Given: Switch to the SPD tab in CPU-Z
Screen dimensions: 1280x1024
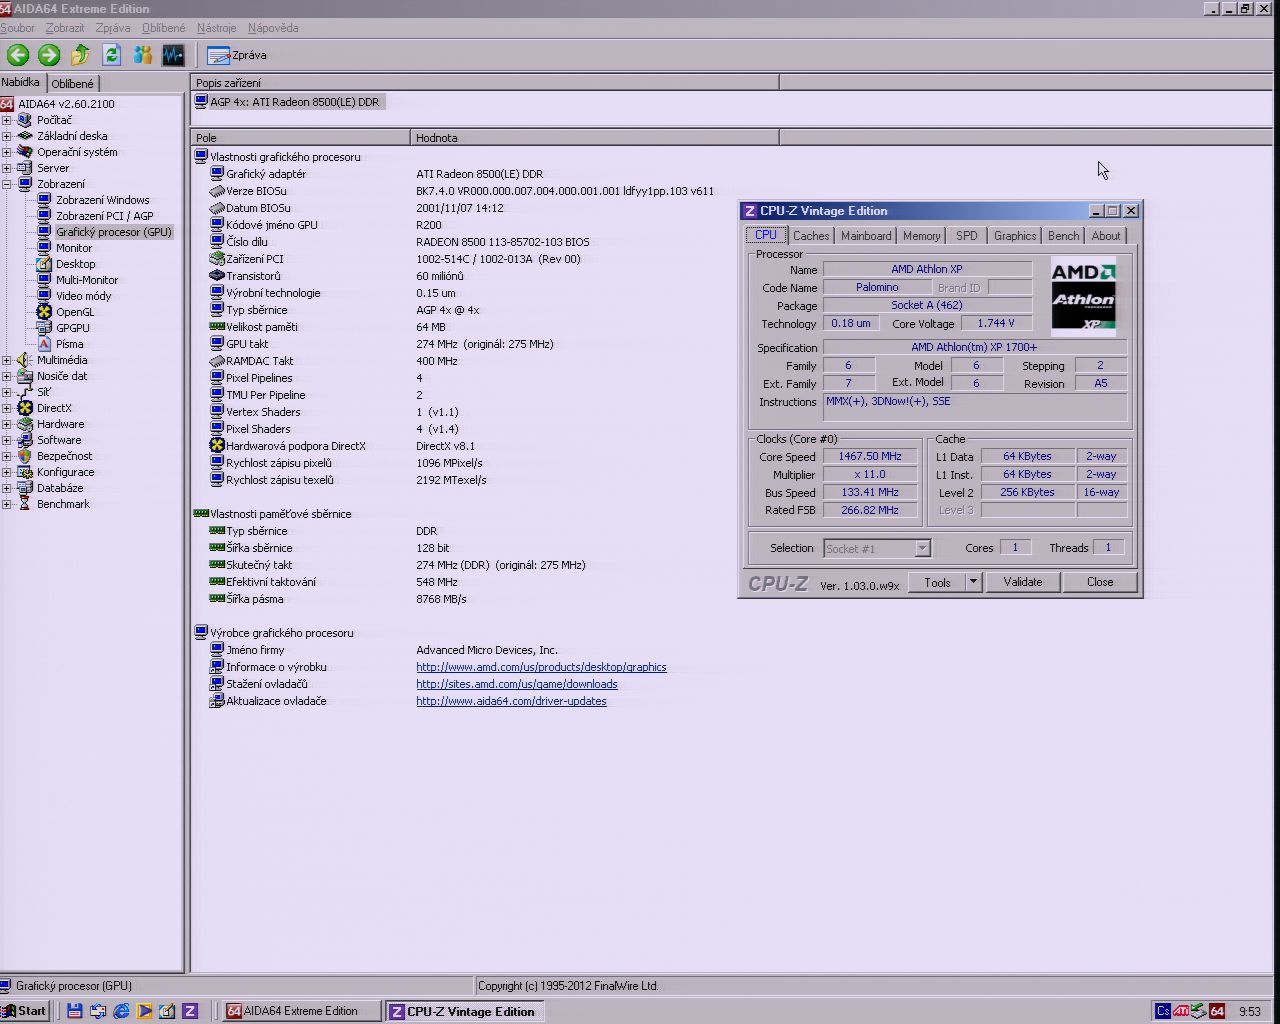Looking at the screenshot, I should click(x=966, y=236).
